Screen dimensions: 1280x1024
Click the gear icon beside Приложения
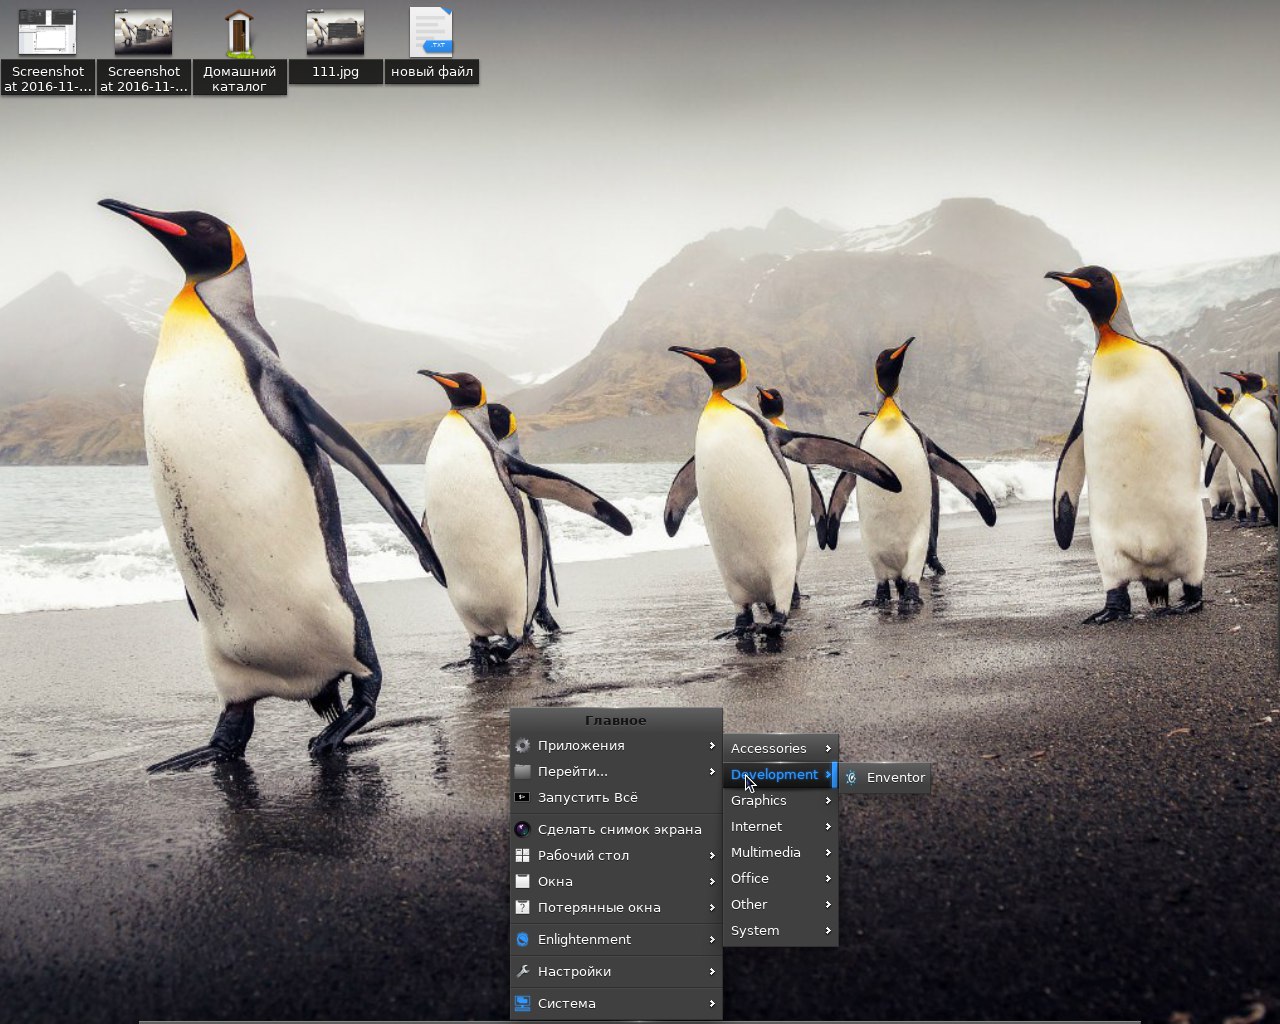point(522,745)
